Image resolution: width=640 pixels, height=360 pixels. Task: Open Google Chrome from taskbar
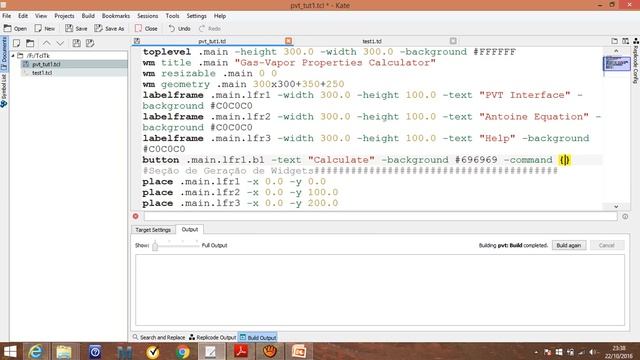coord(182,351)
